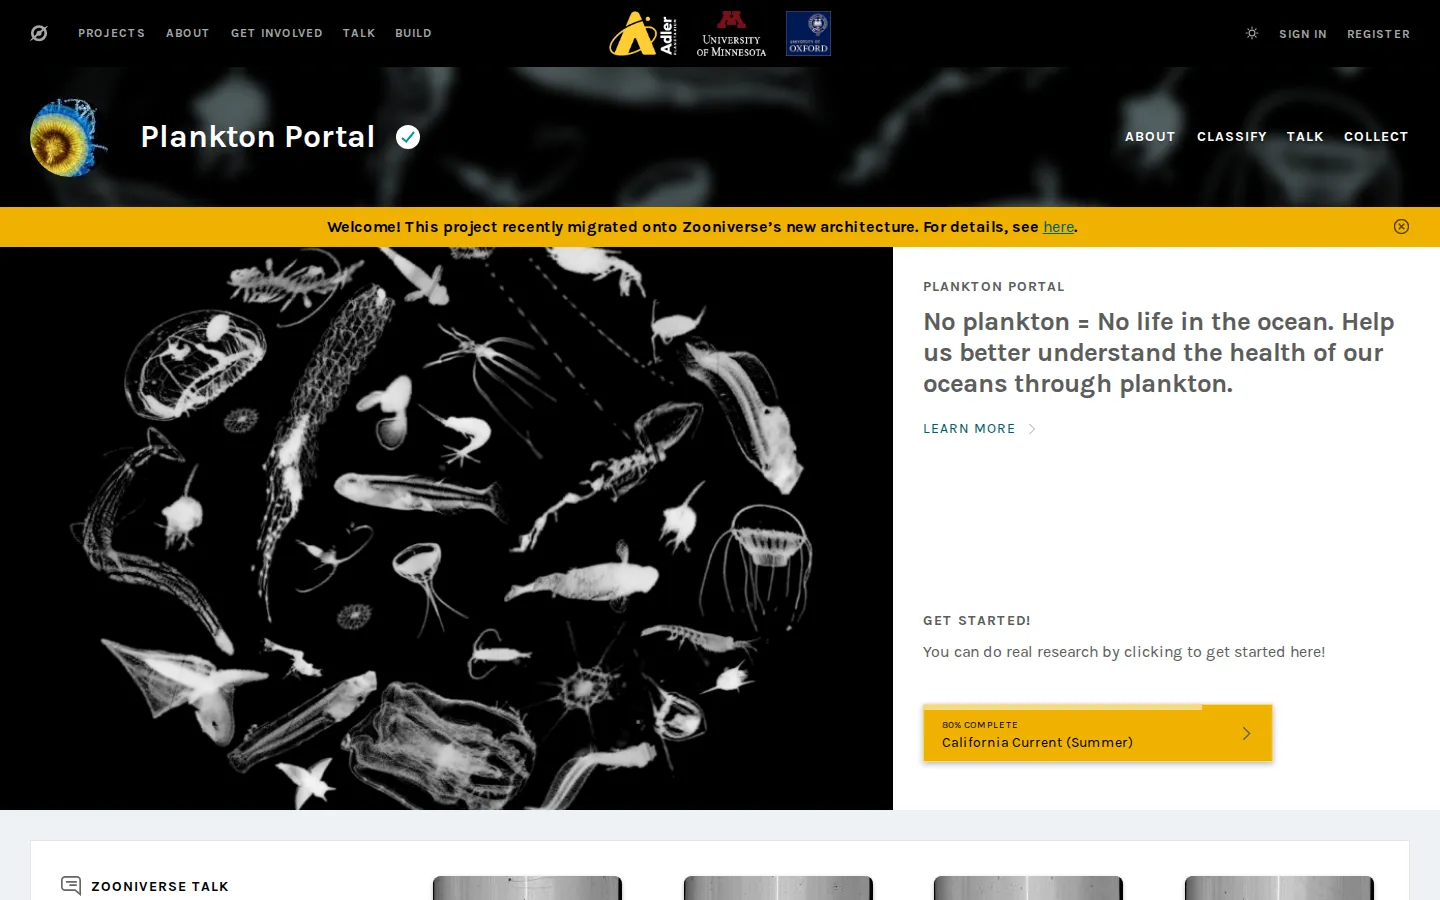Click the arrow on California Current workflow button

pyautogui.click(x=1246, y=733)
